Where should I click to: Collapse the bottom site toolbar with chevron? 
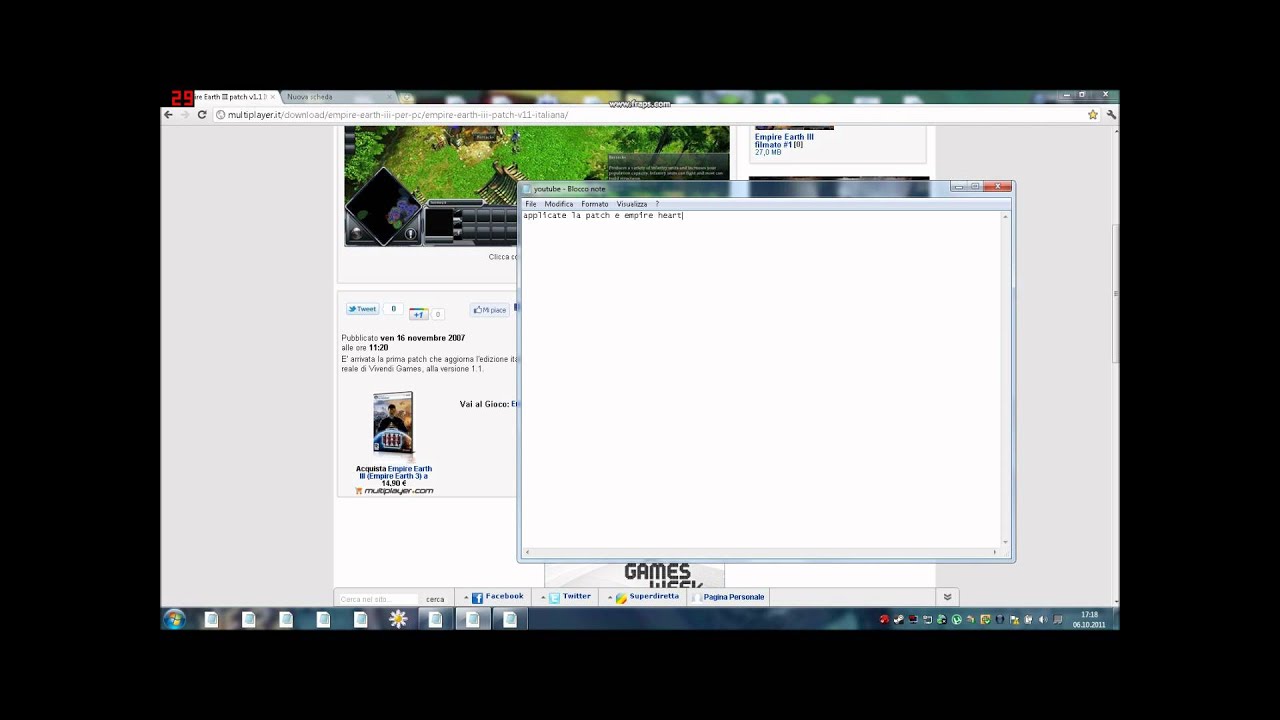tap(947, 597)
